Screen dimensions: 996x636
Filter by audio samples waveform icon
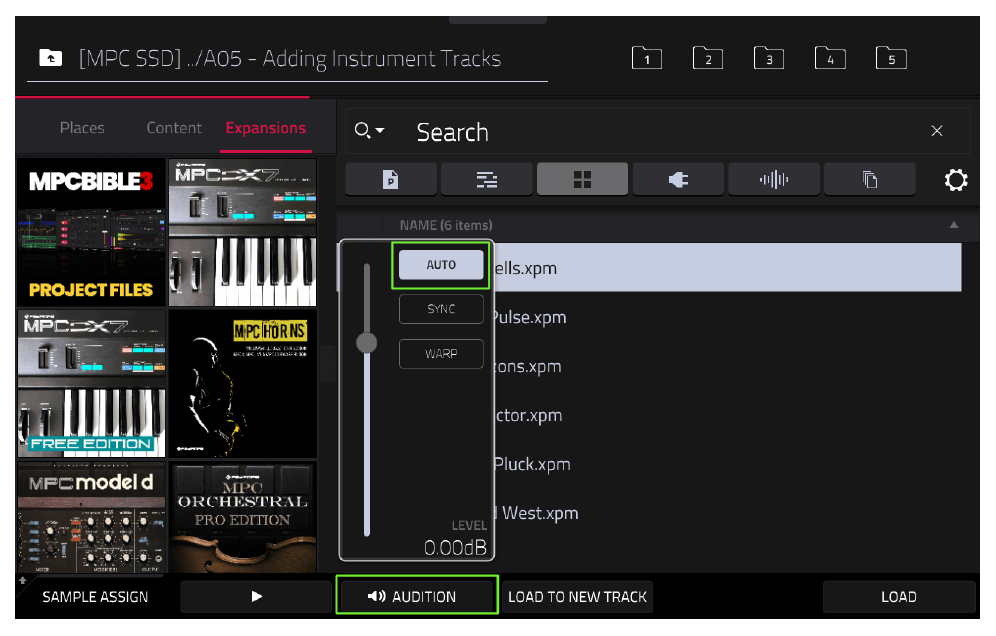774,180
